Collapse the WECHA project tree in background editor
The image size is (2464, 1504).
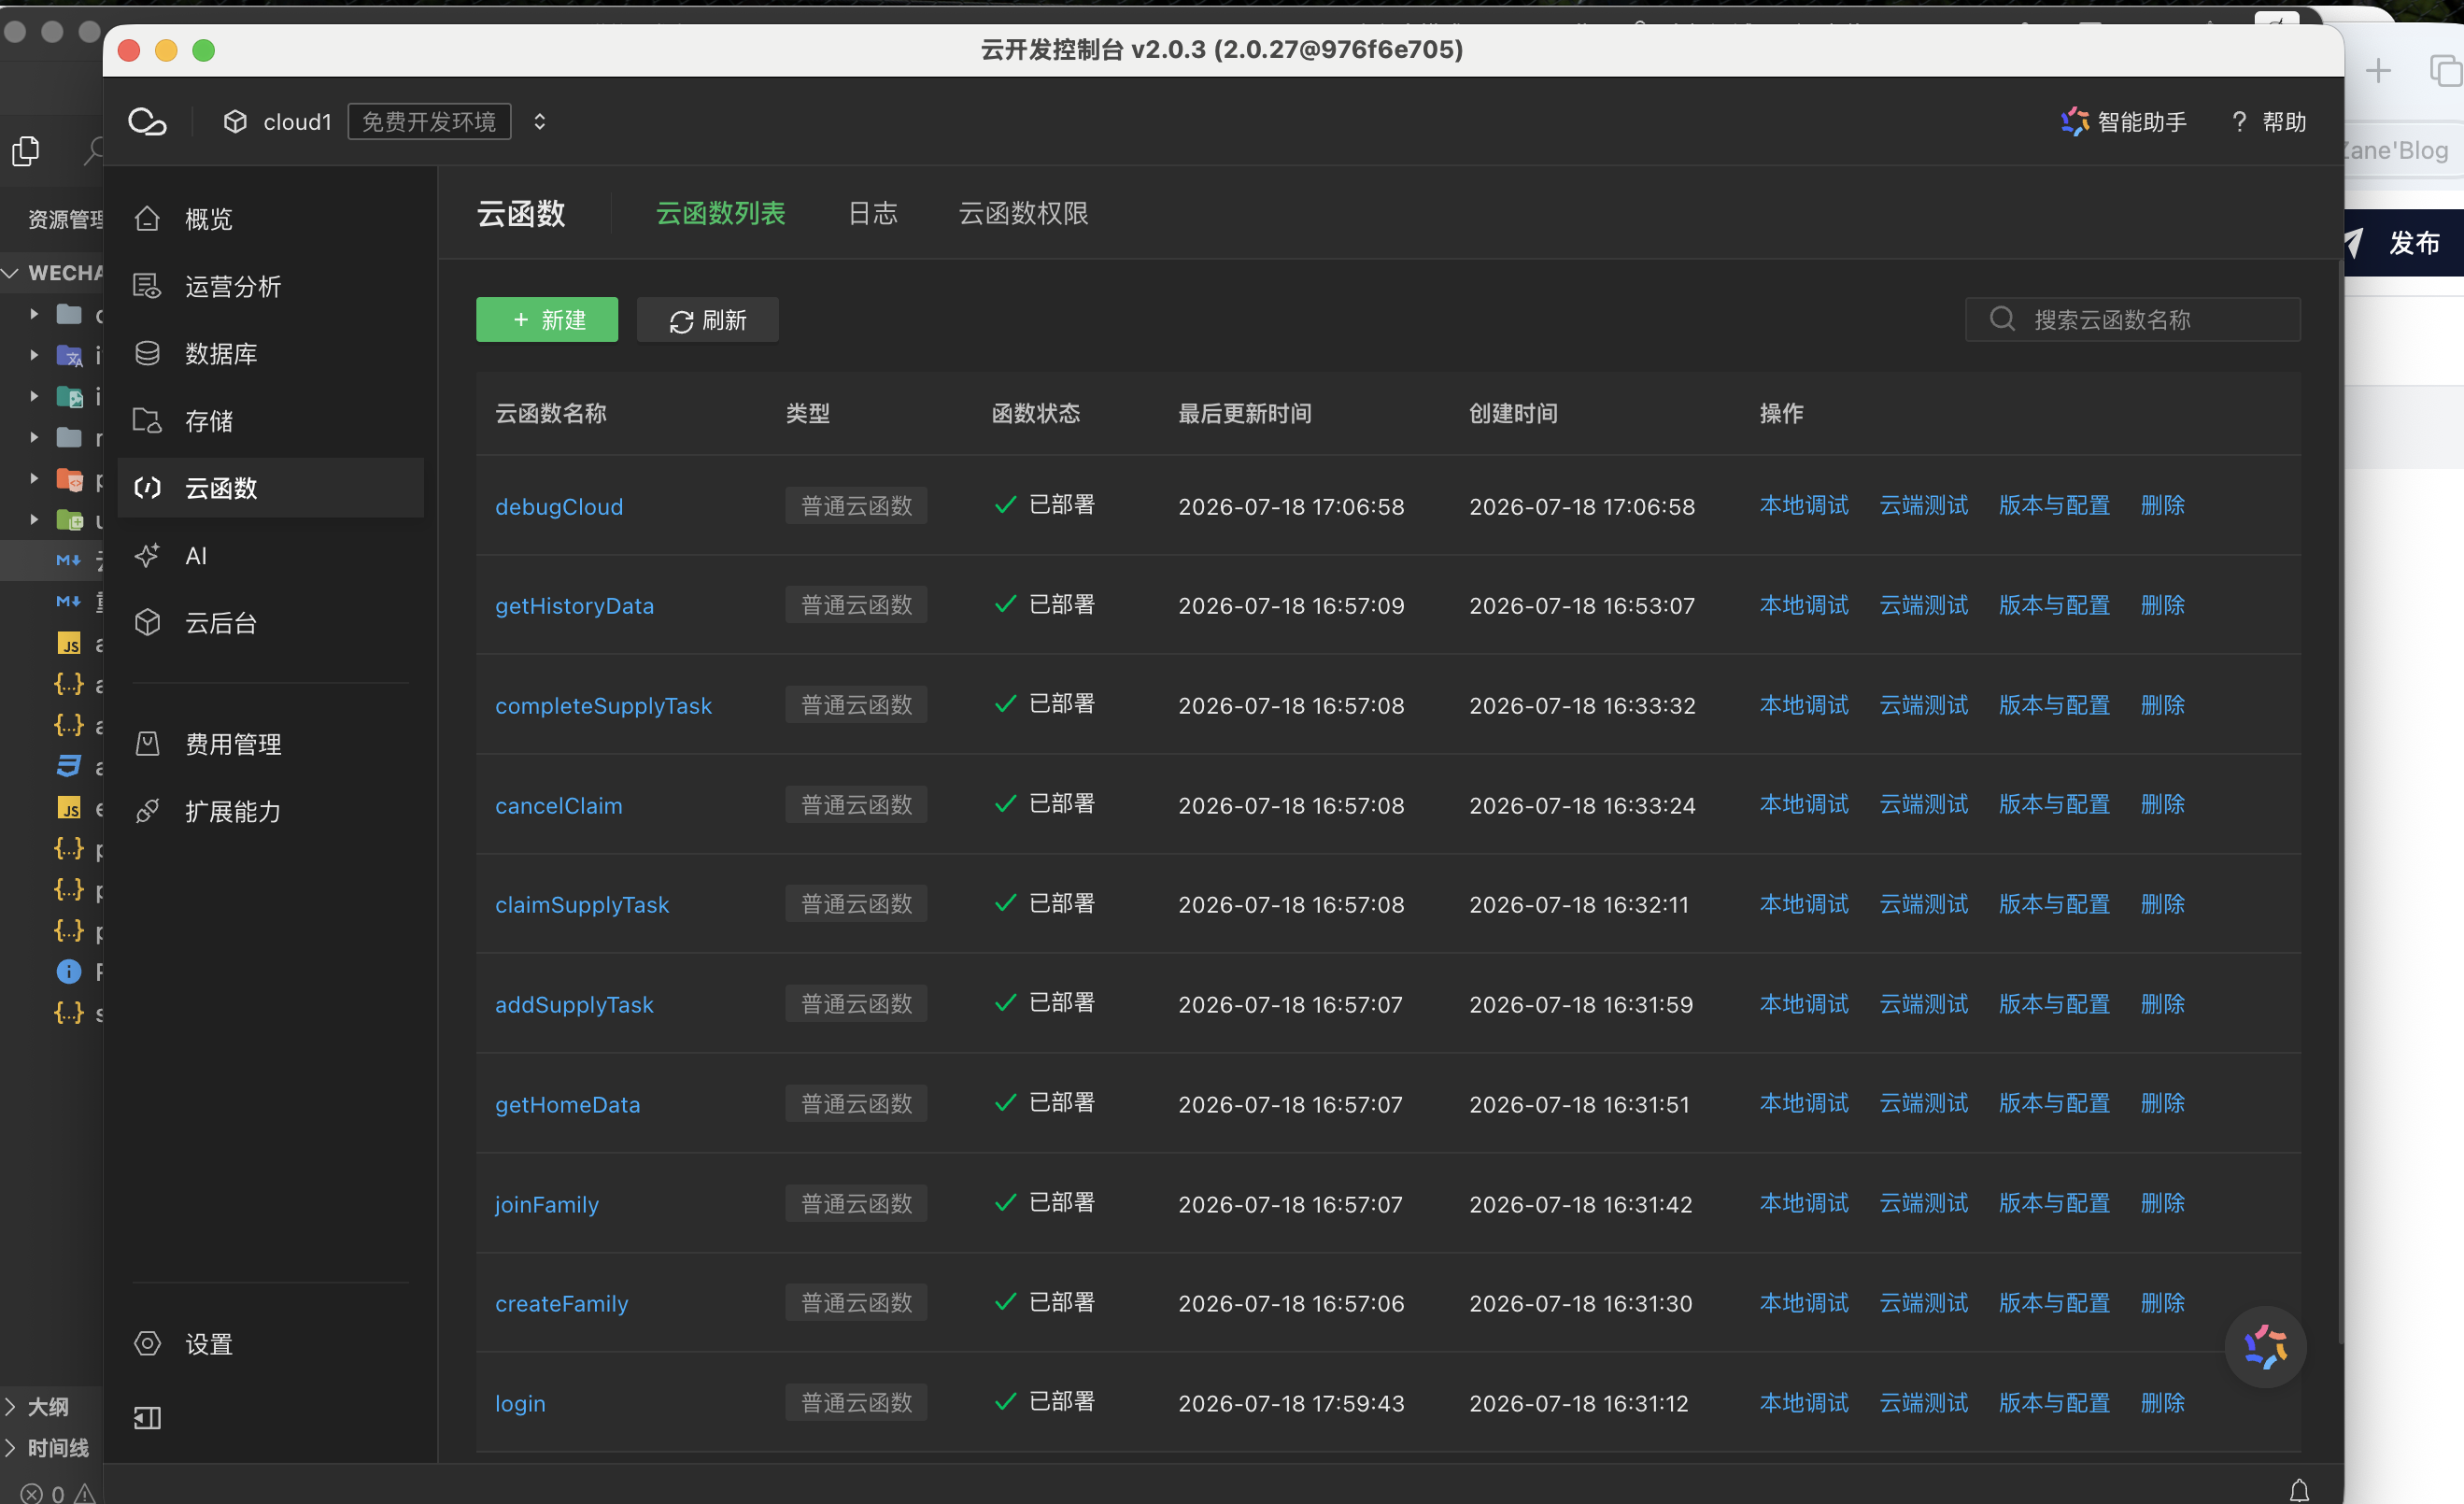[x=11, y=273]
